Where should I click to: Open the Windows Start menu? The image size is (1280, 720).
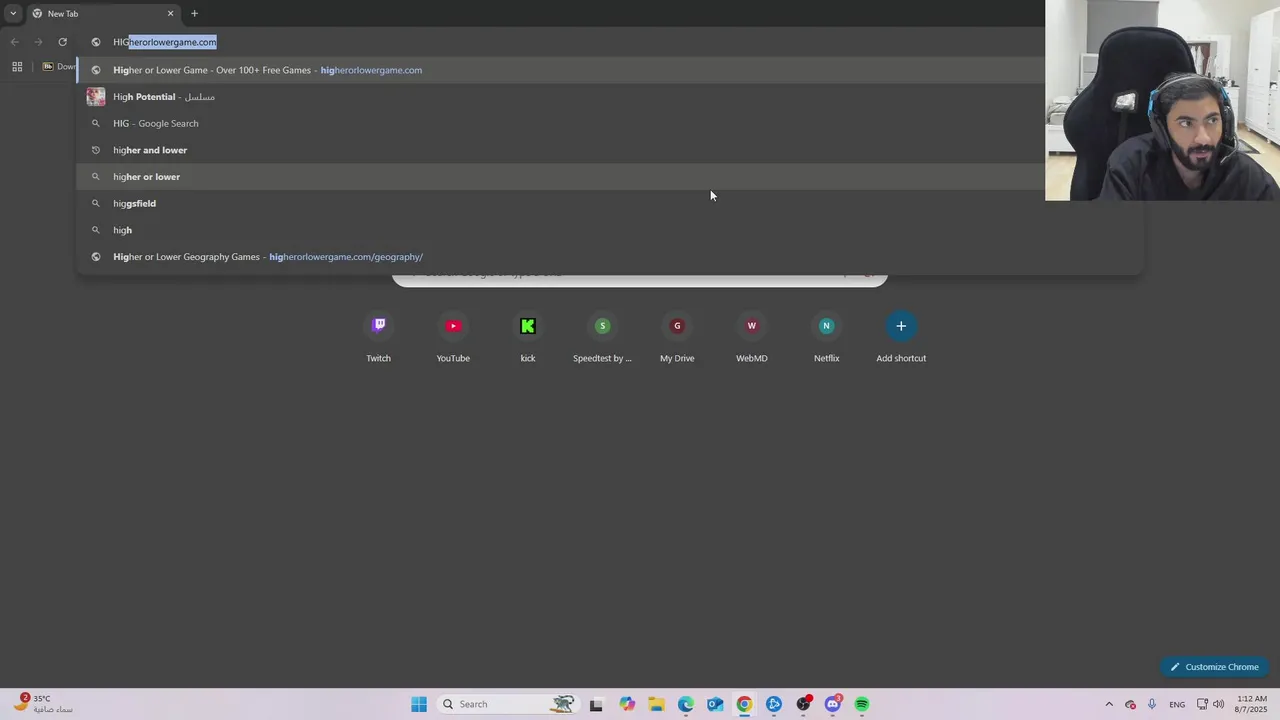pyautogui.click(x=419, y=704)
